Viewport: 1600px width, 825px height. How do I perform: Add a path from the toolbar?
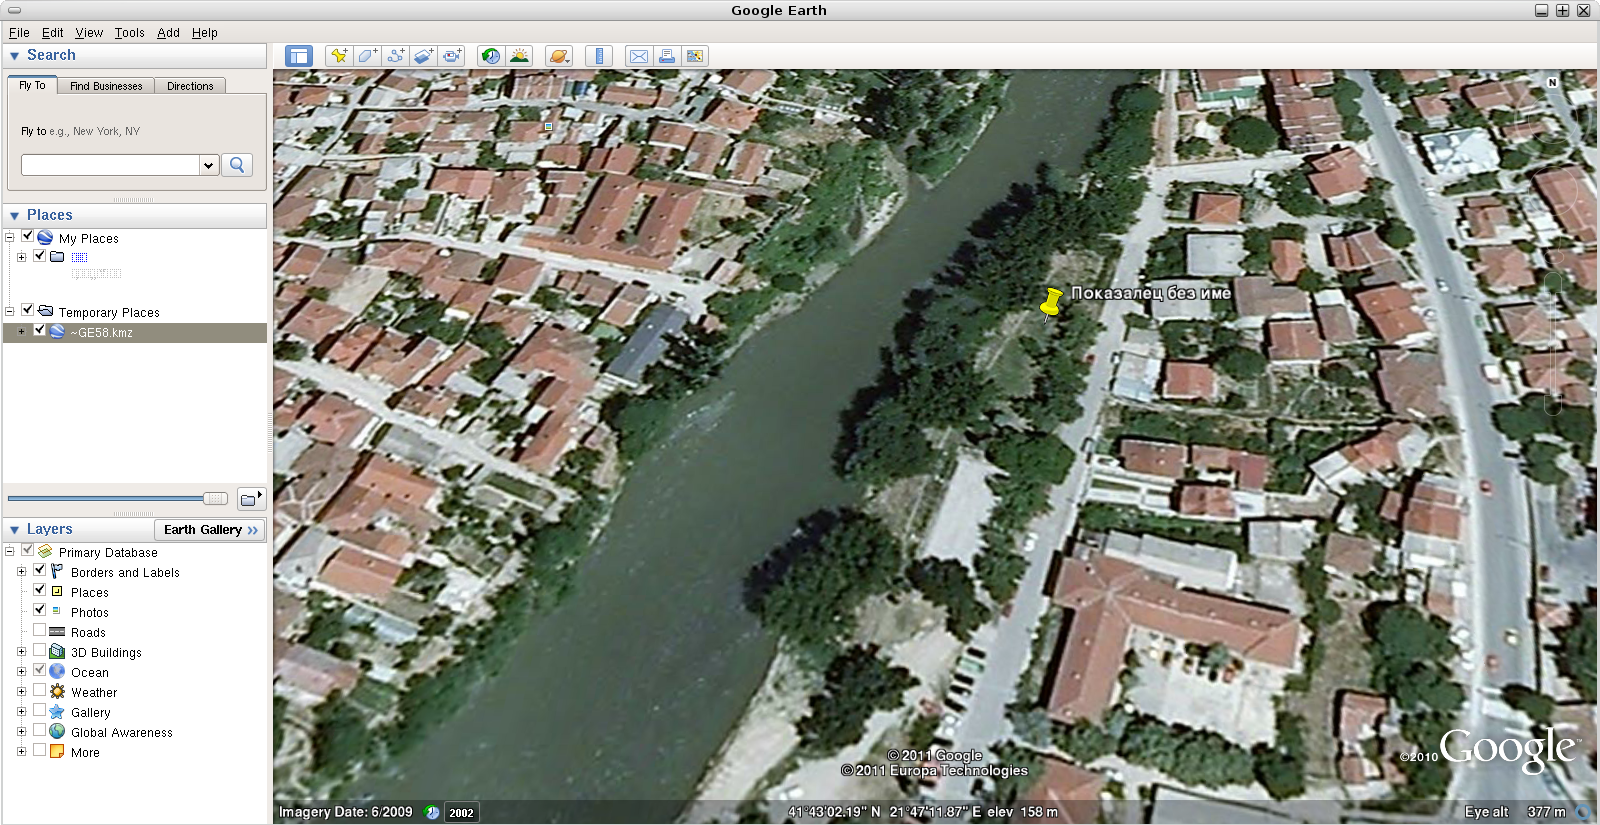[x=396, y=56]
